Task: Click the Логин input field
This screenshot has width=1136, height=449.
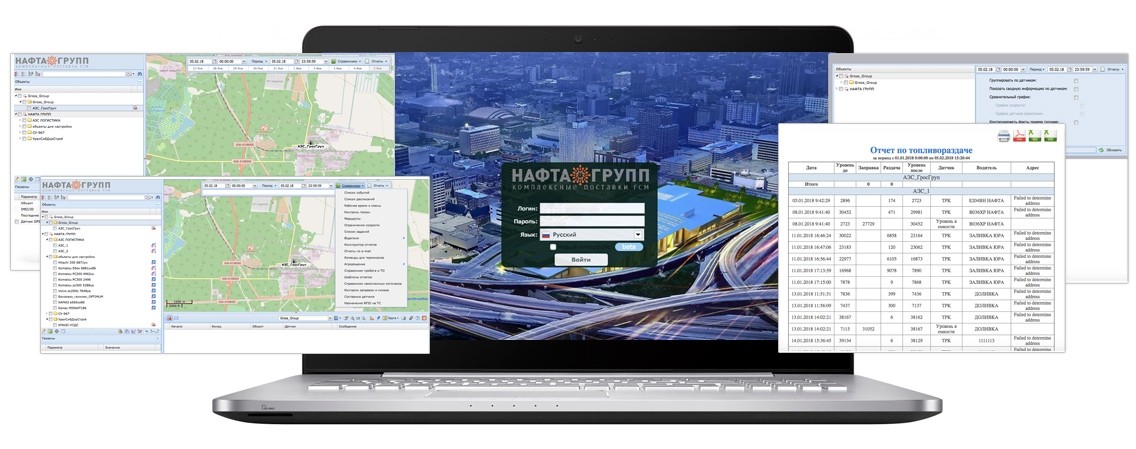Action: (x=592, y=208)
